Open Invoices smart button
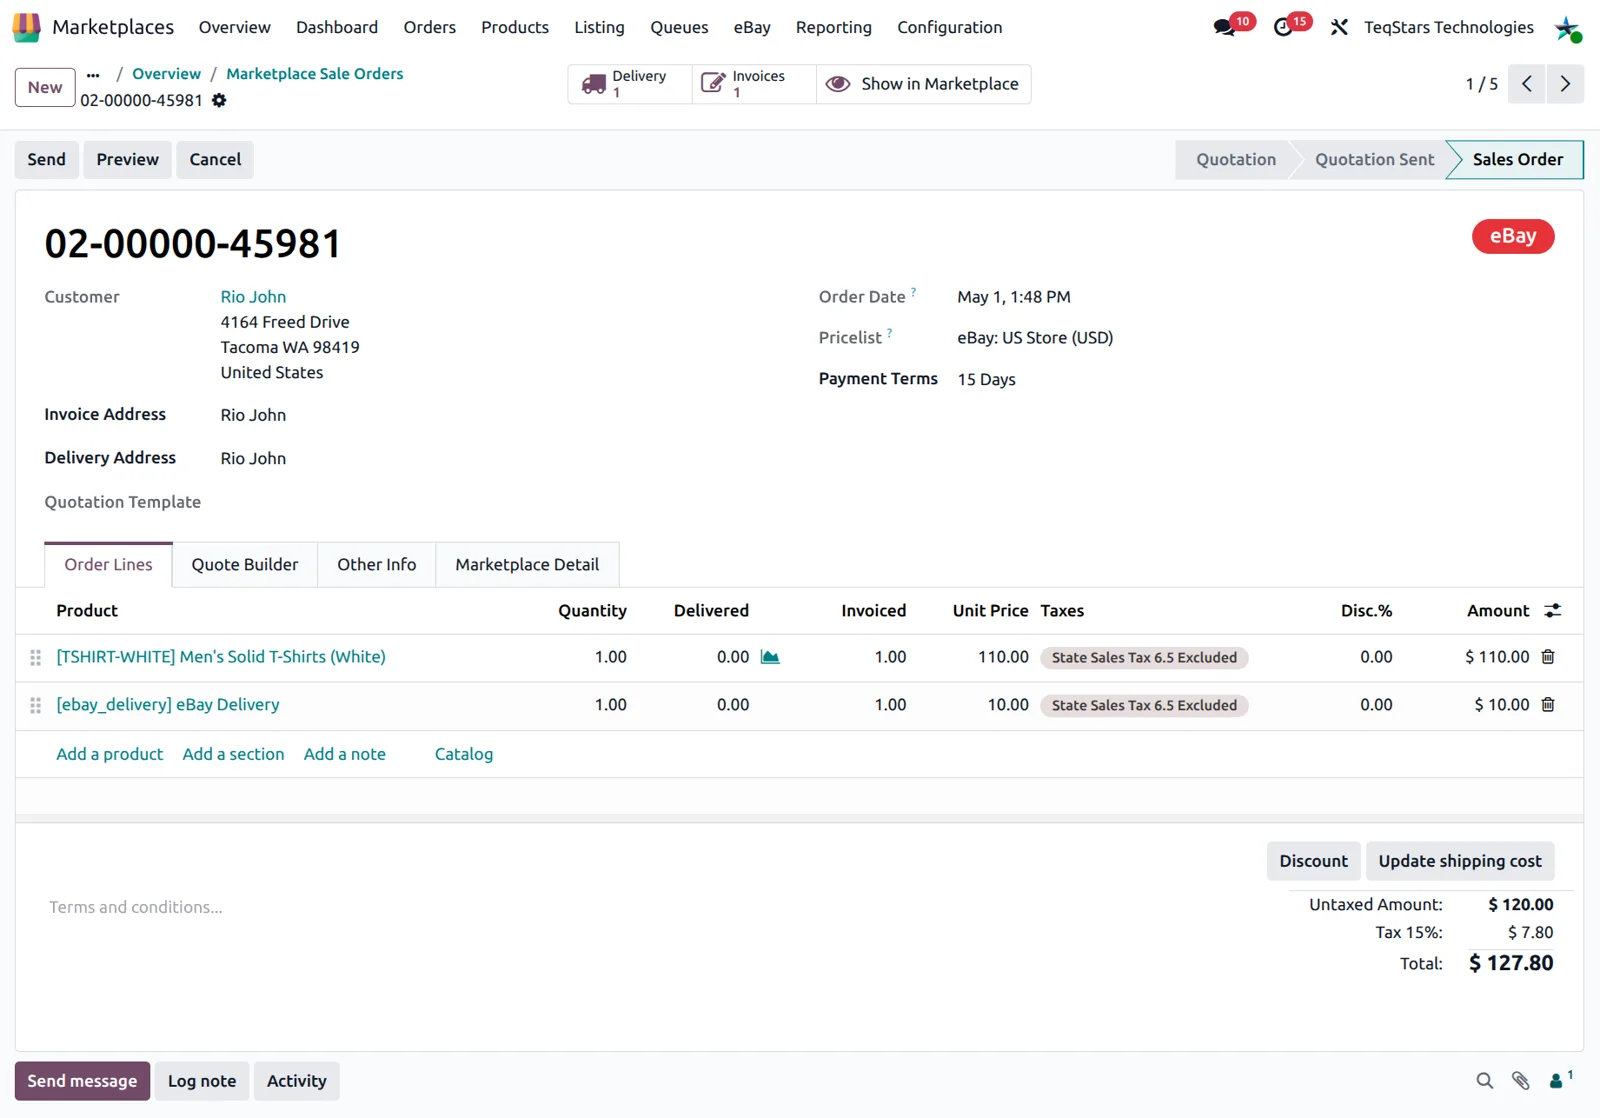This screenshot has width=1600, height=1118. point(754,84)
